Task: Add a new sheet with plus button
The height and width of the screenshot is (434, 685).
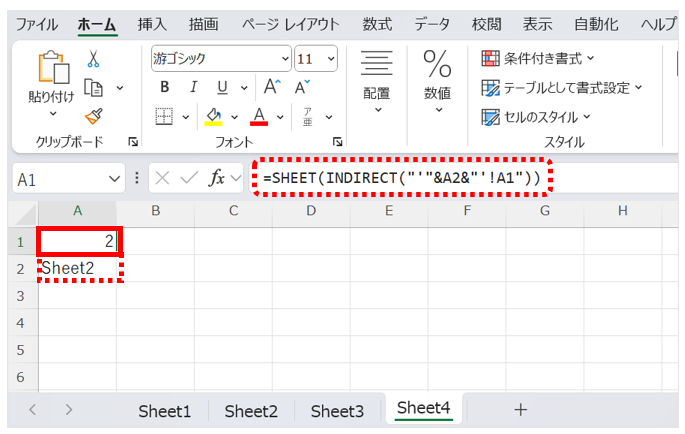Action: click(520, 410)
